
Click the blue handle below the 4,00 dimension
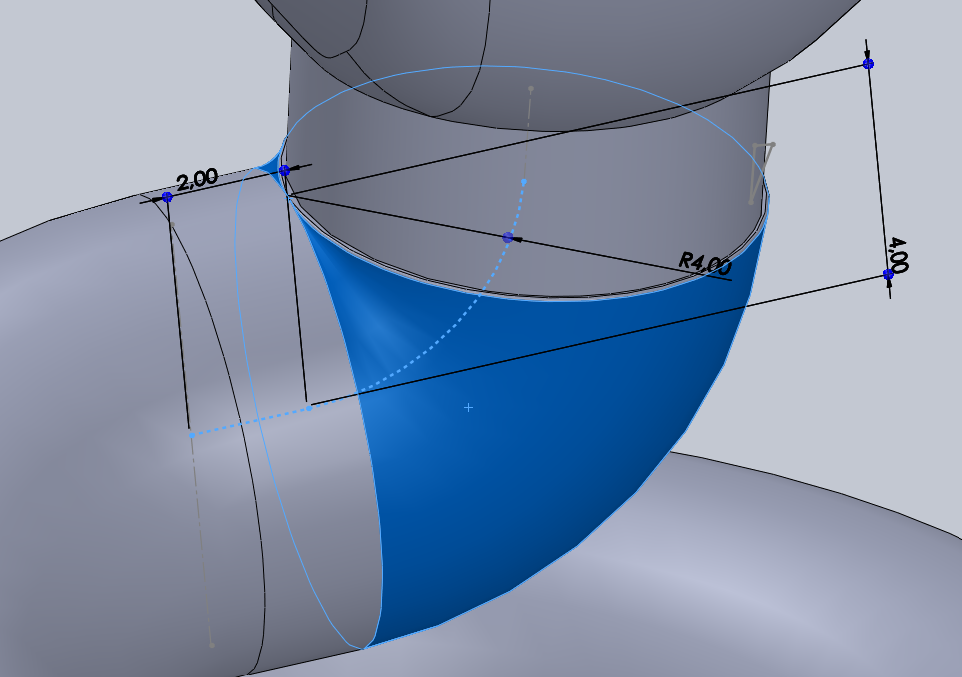[x=888, y=274]
